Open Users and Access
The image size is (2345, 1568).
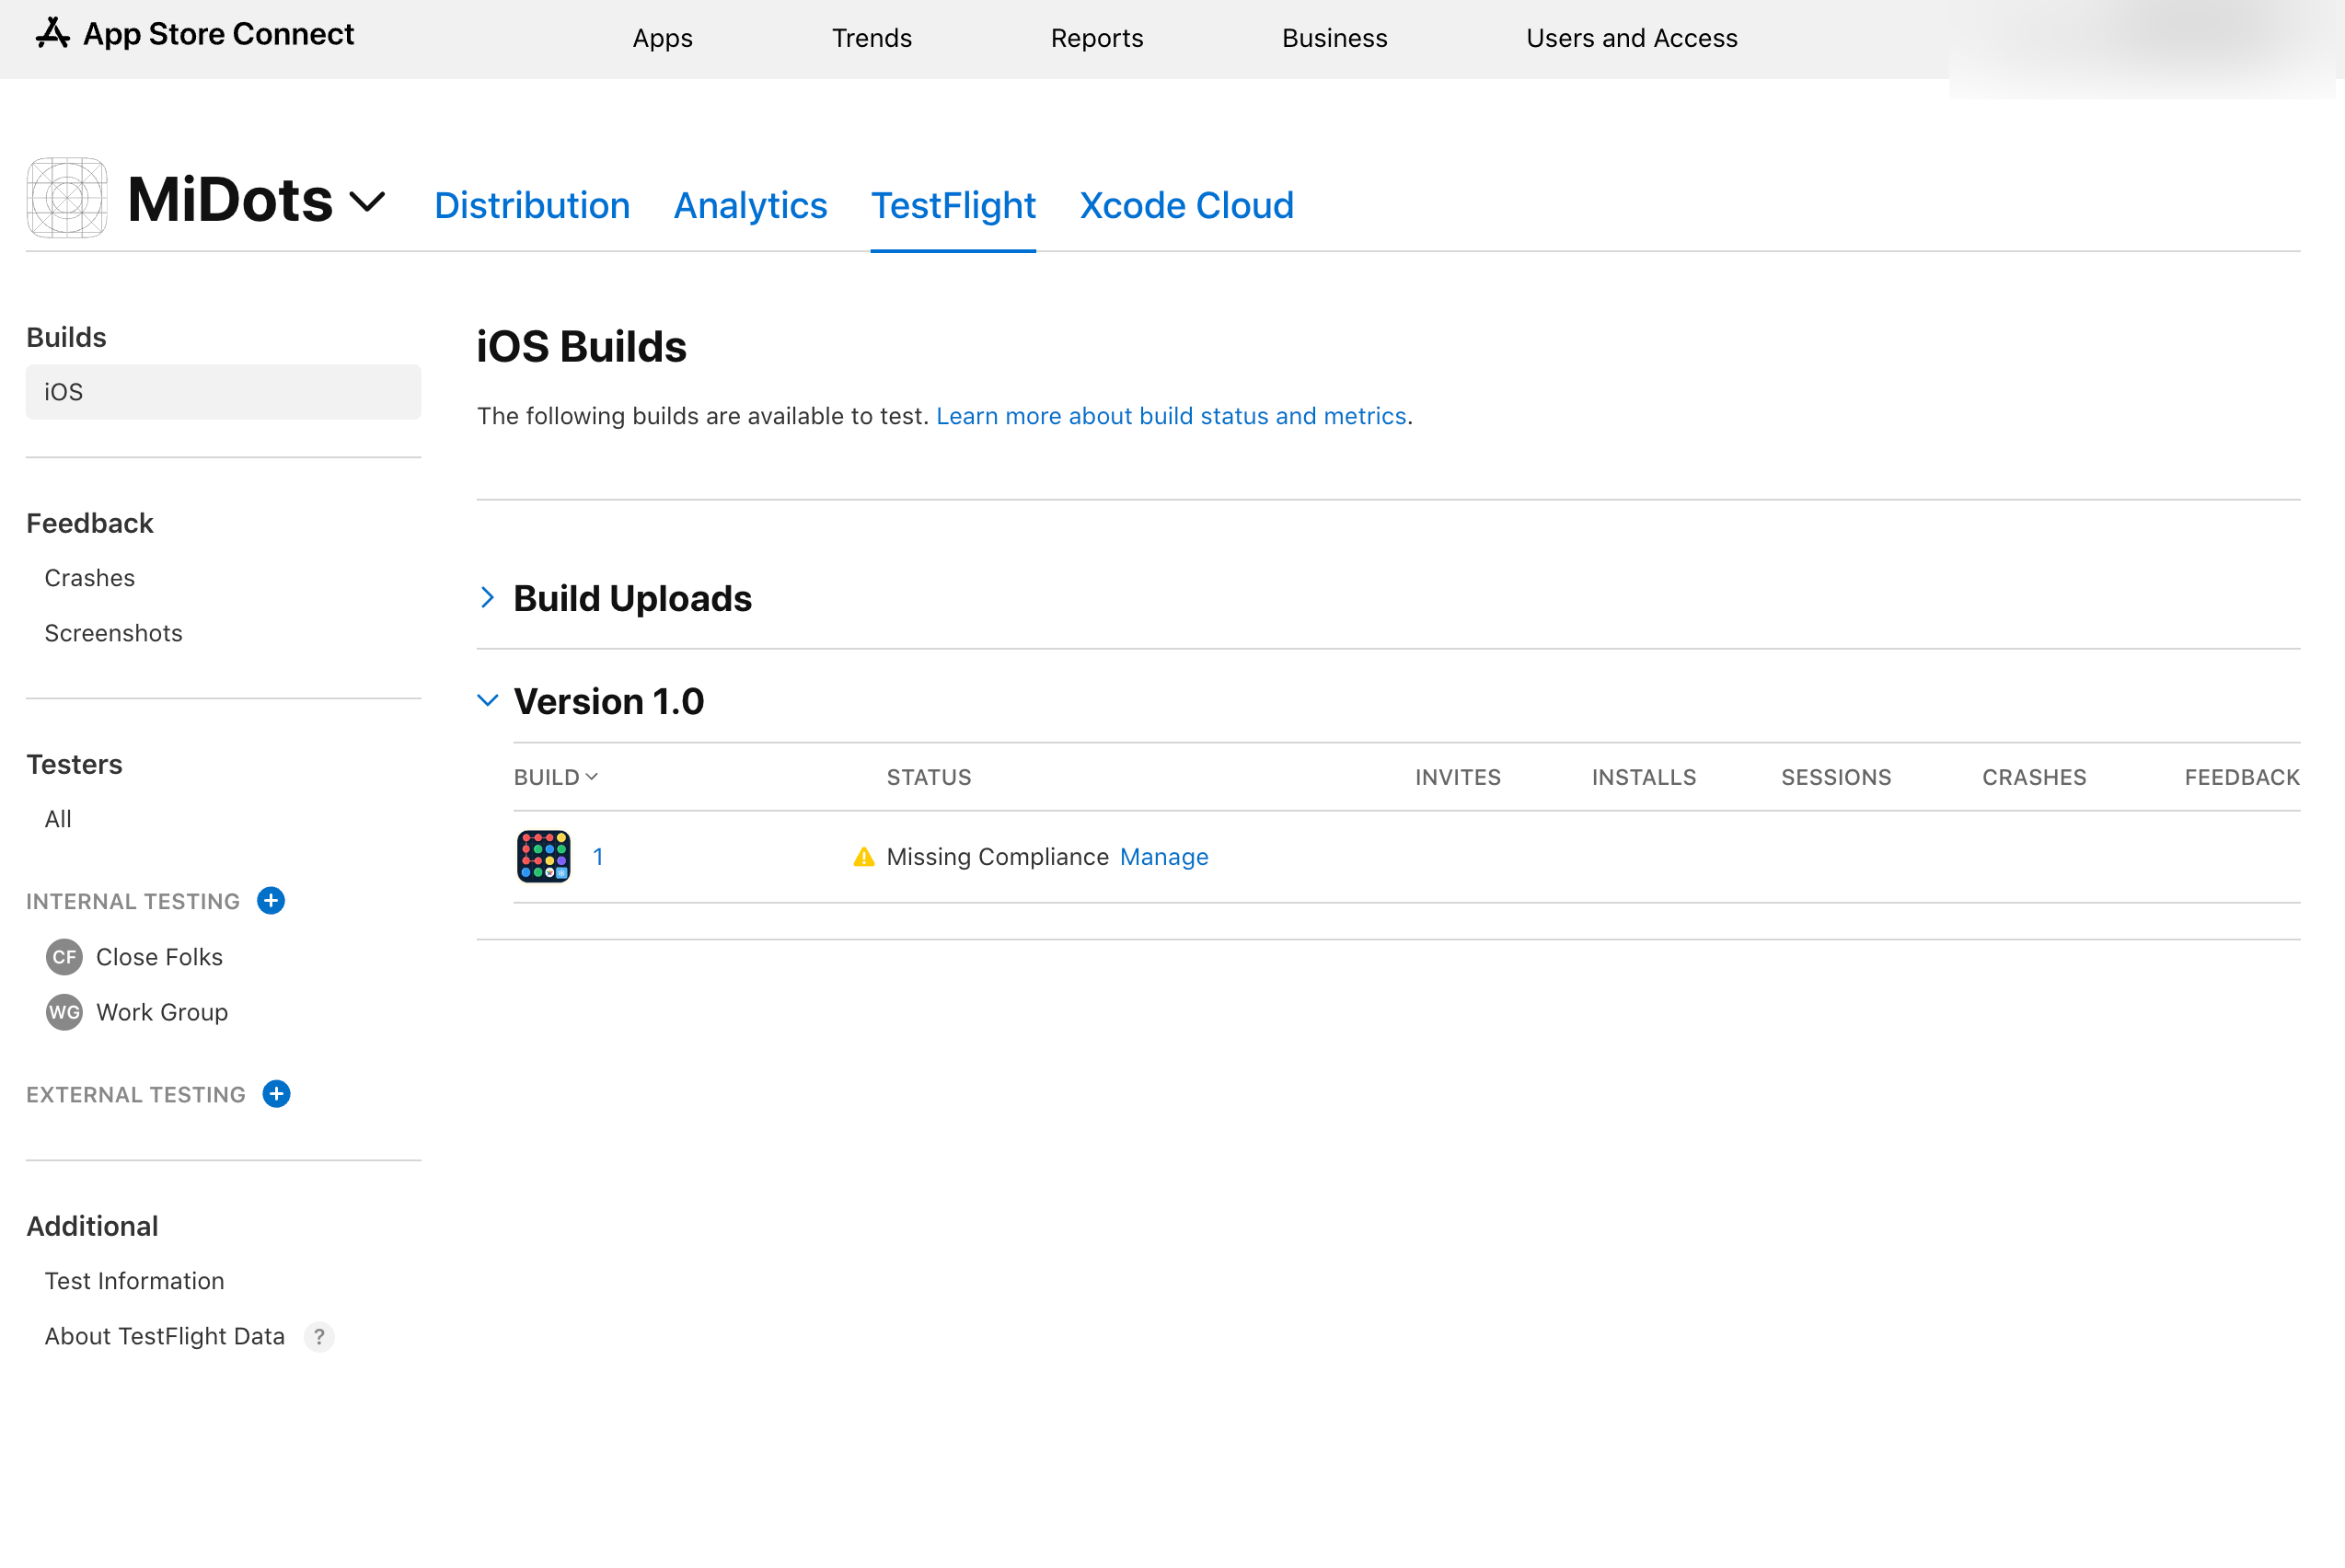(1632, 38)
